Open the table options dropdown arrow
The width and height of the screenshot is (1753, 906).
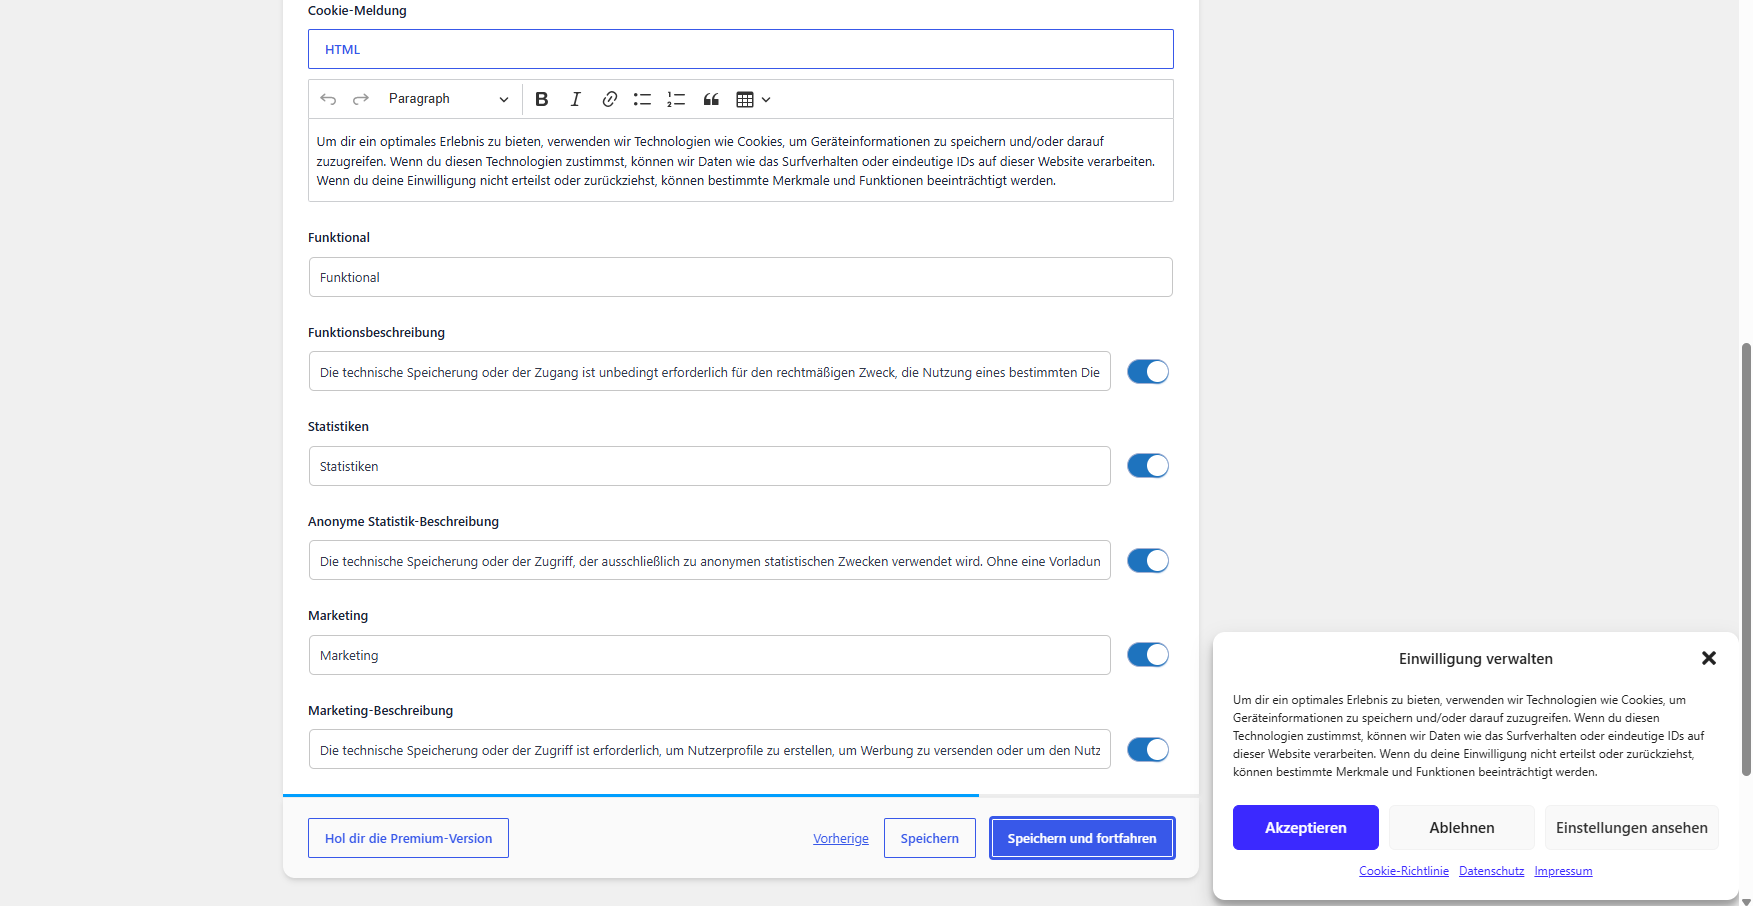766,99
